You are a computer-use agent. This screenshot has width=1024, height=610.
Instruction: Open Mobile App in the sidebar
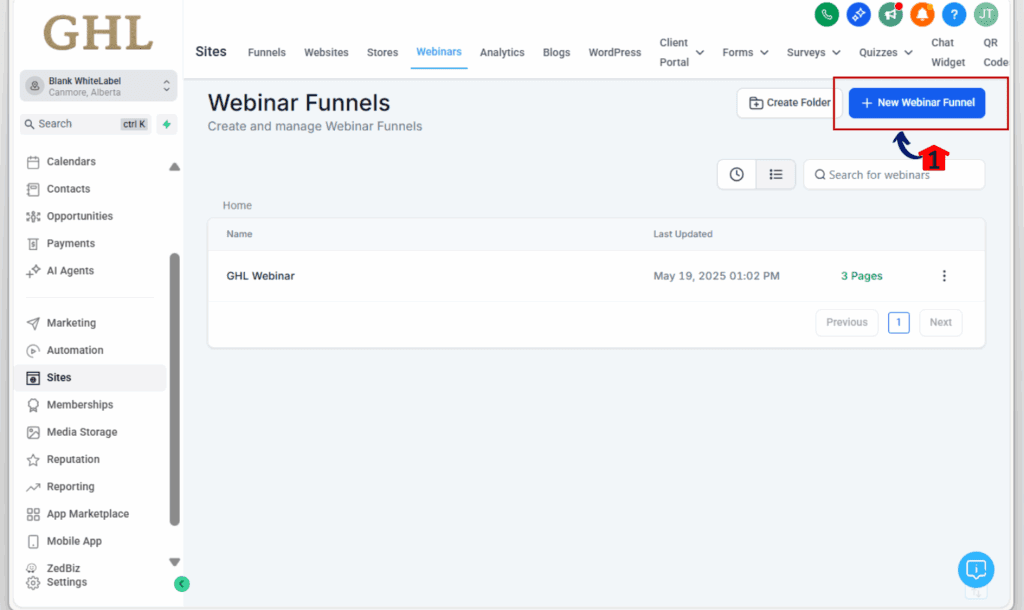[x=74, y=541]
